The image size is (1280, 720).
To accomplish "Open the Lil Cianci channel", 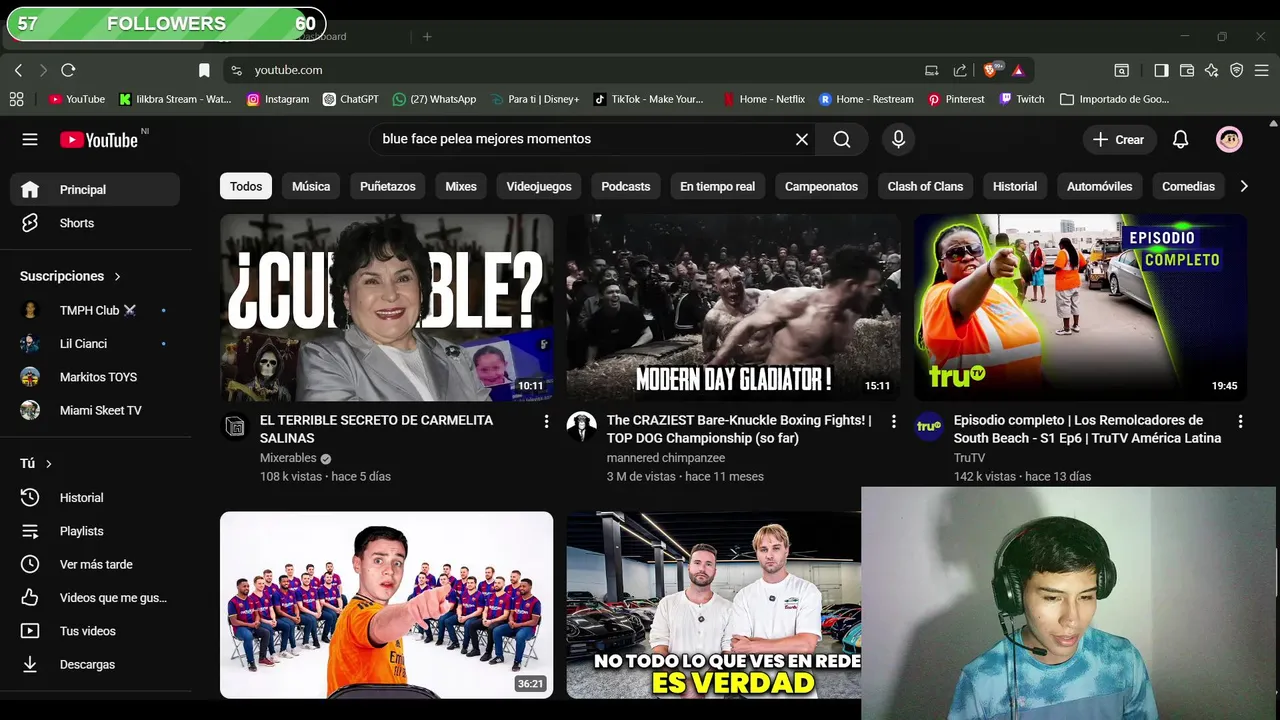I will click(x=95, y=343).
